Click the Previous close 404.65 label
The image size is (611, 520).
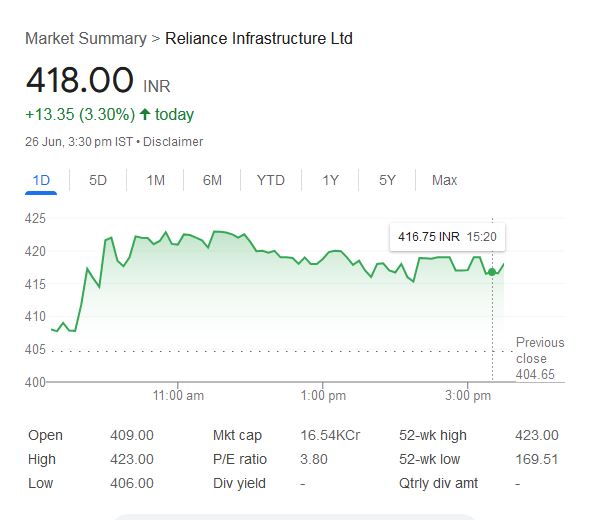[x=539, y=358]
